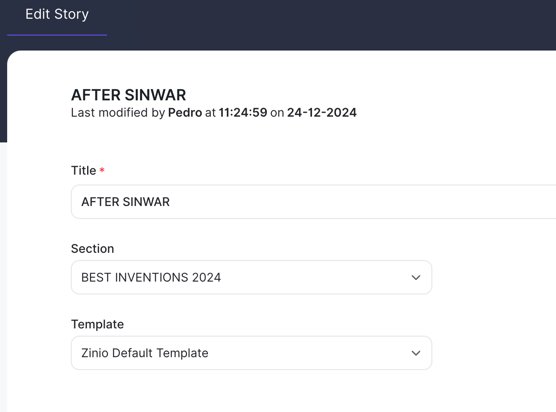Click the Title field label
The width and height of the screenshot is (556, 412).
click(x=83, y=171)
